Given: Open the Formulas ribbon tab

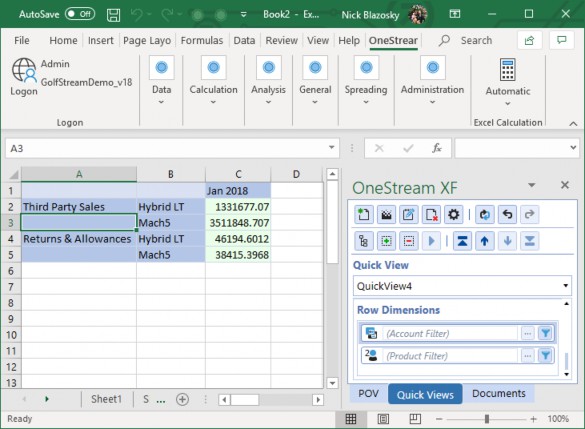Looking at the screenshot, I should 201,40.
